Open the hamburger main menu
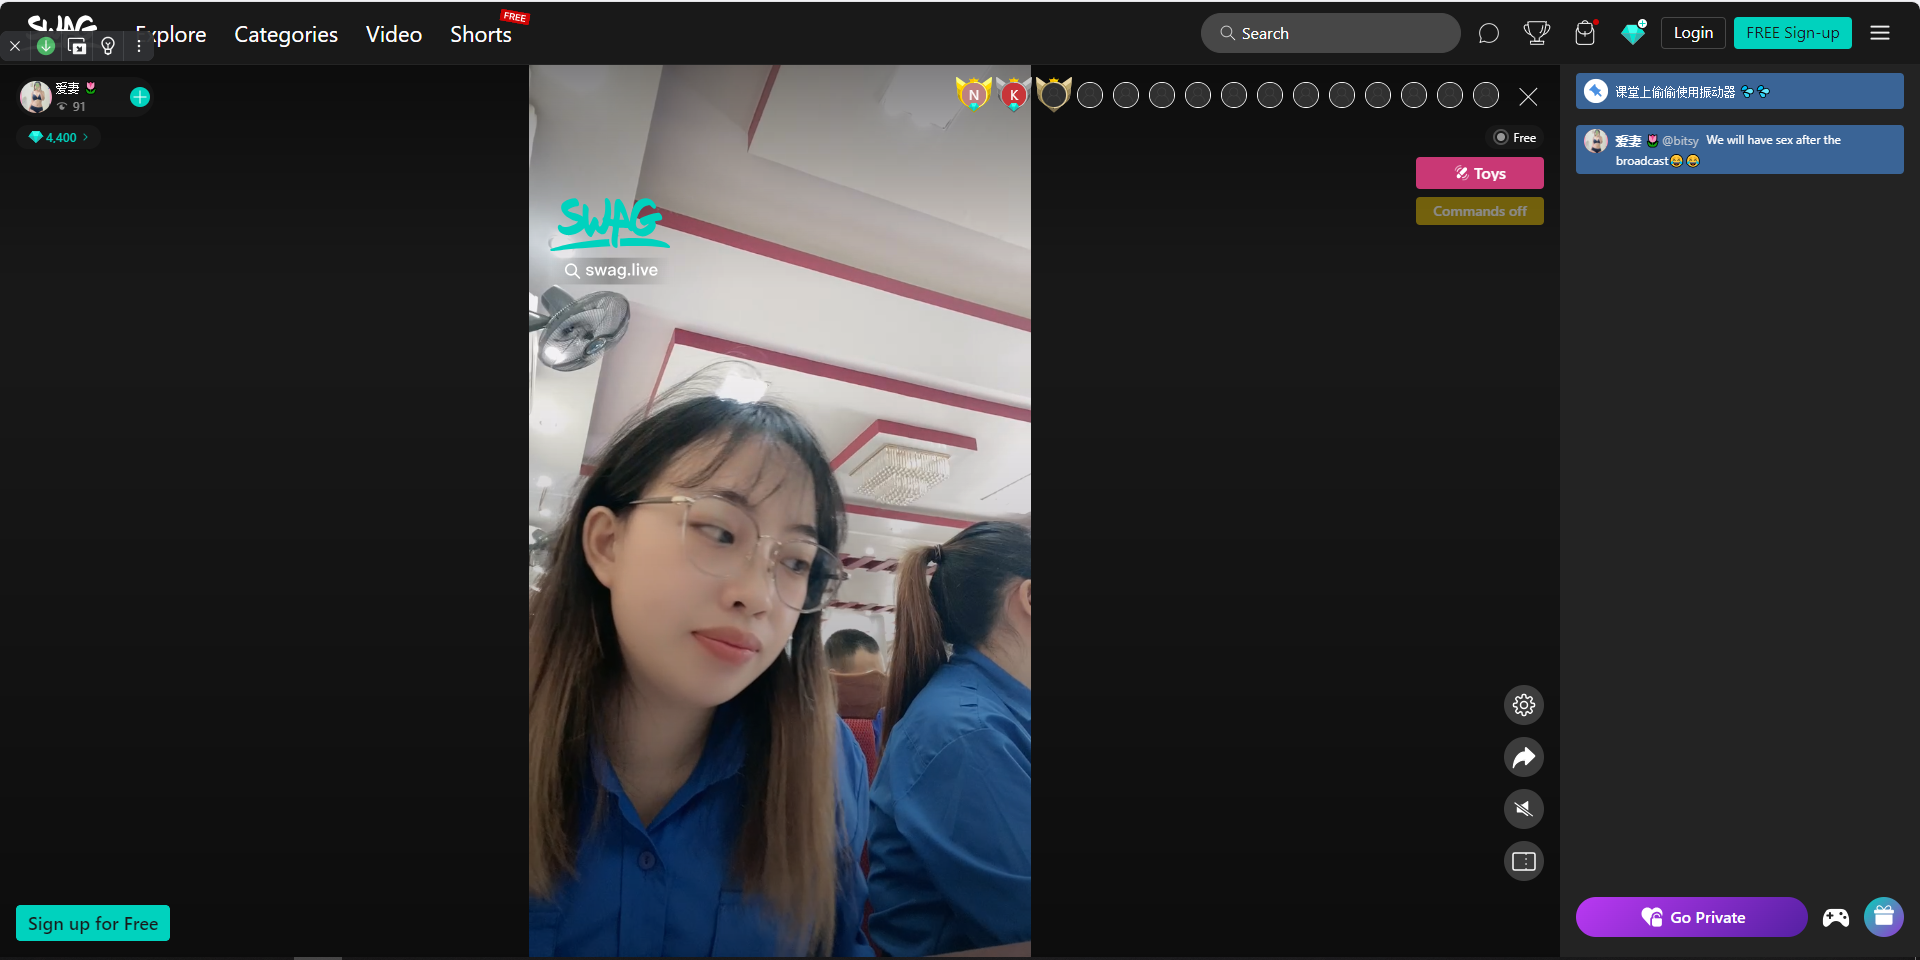This screenshot has width=1920, height=960. click(1880, 33)
